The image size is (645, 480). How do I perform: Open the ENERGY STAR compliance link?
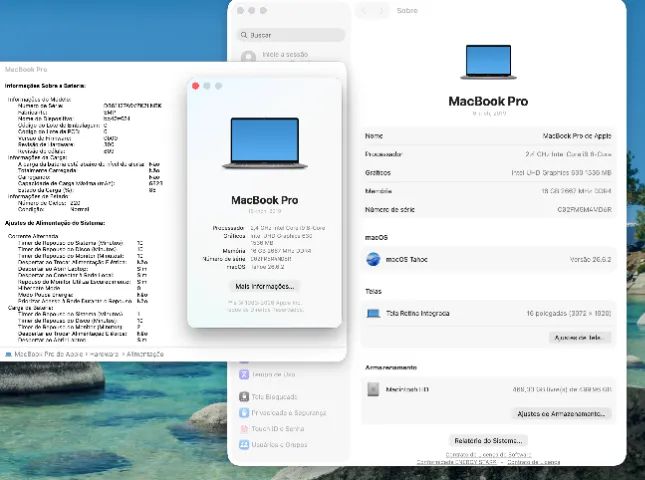click(x=457, y=462)
